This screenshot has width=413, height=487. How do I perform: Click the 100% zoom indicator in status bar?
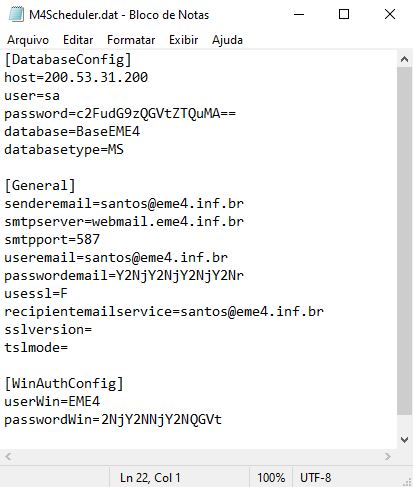point(271,478)
